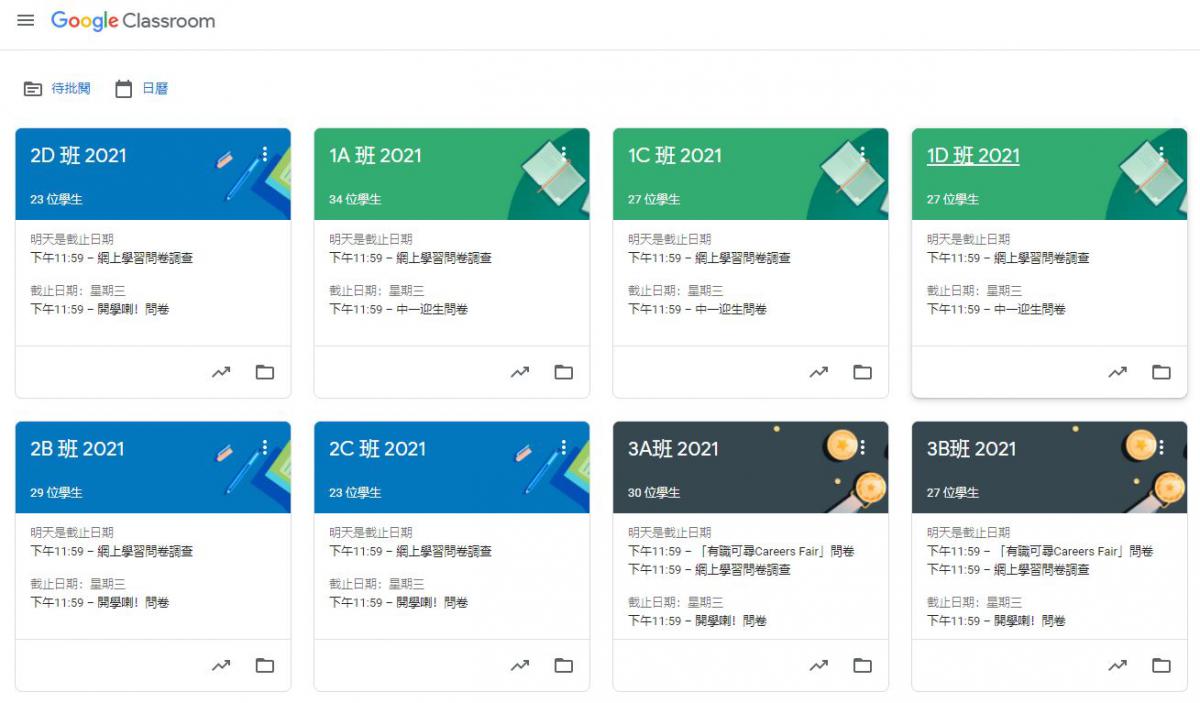Open Drive folder icon for 2C 班 2021
This screenshot has height=703, width=1200.
[564, 665]
